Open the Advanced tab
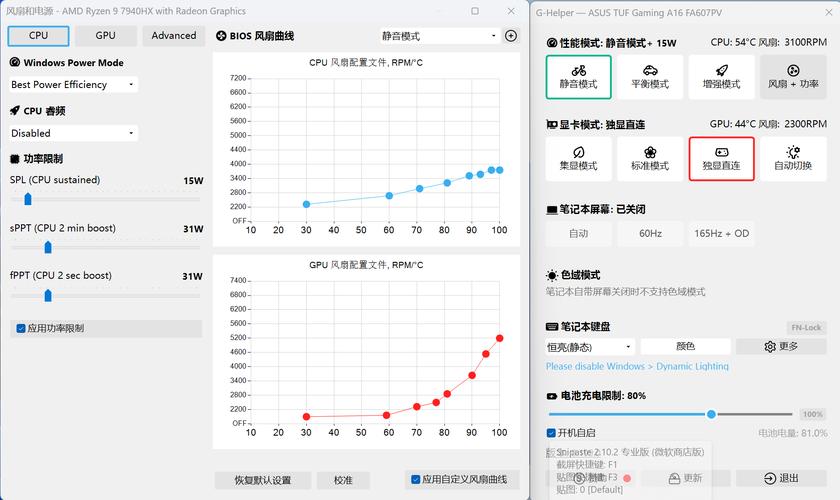This screenshot has width=840, height=500. coord(174,36)
